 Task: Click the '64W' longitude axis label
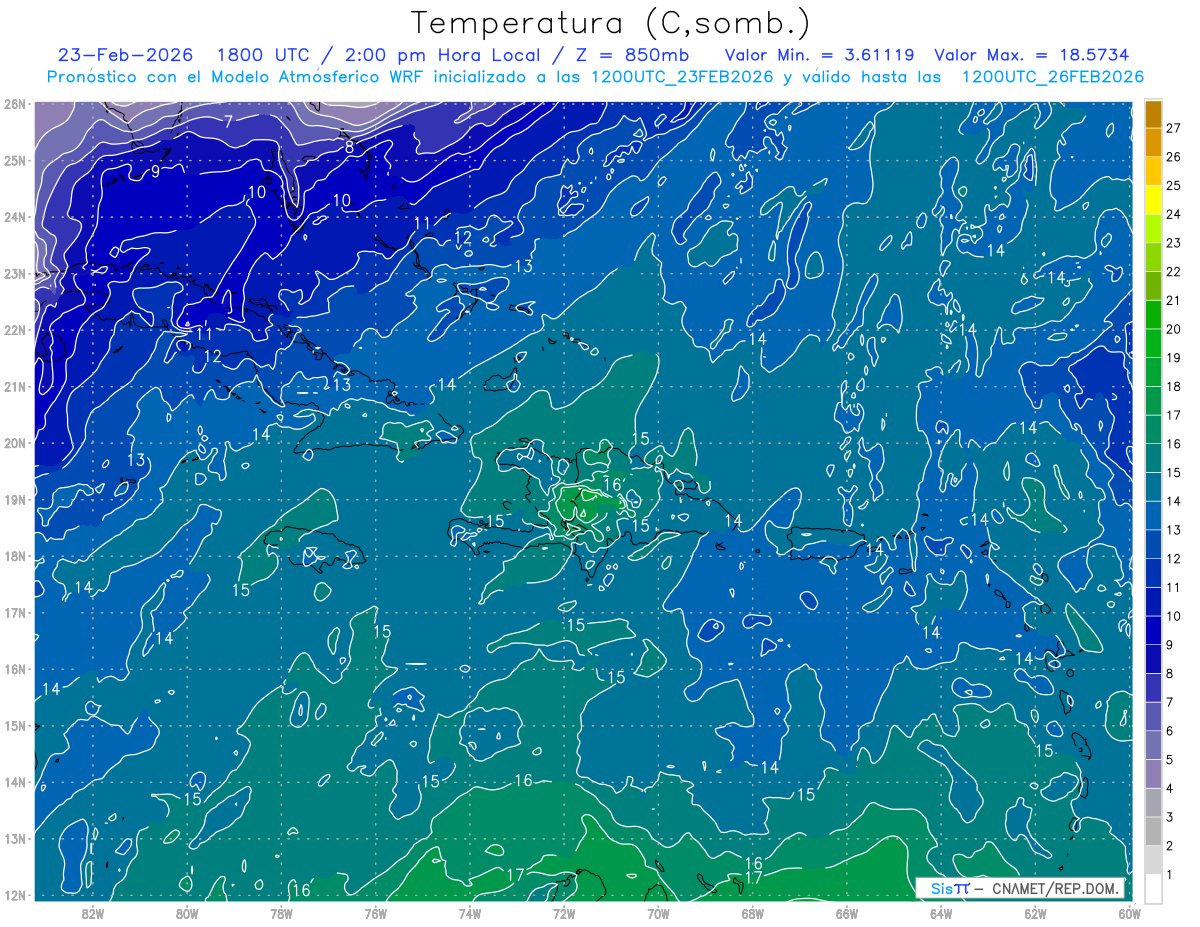pyautogui.click(x=941, y=912)
